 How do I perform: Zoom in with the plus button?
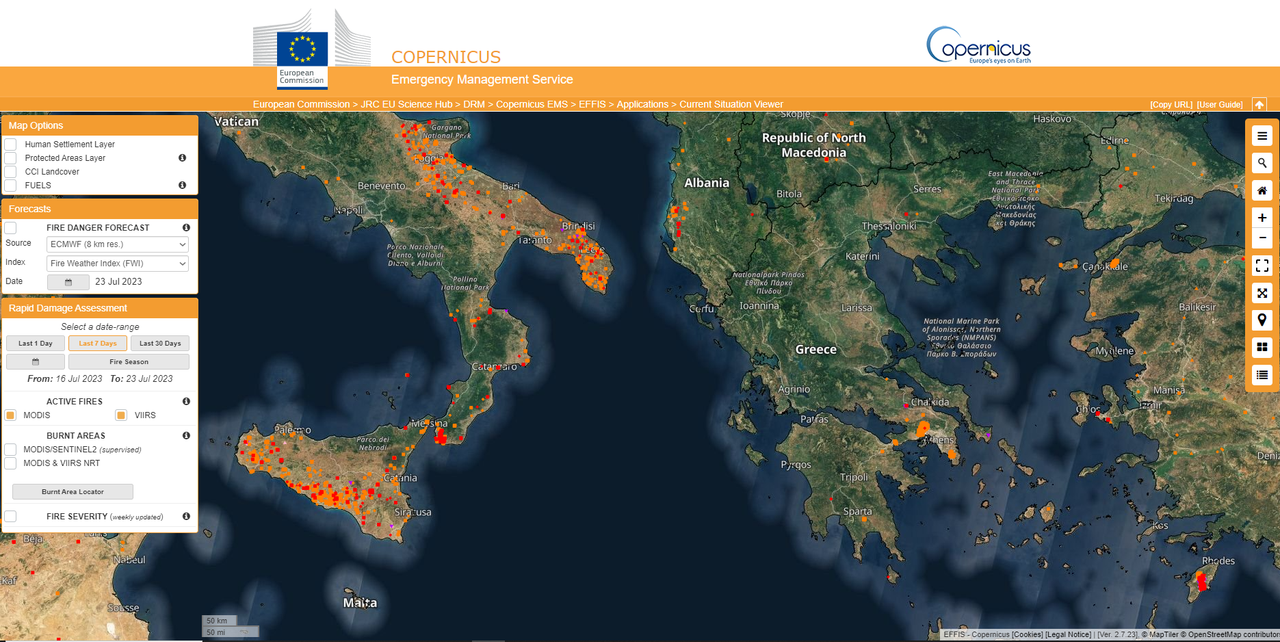[x=1262, y=217]
